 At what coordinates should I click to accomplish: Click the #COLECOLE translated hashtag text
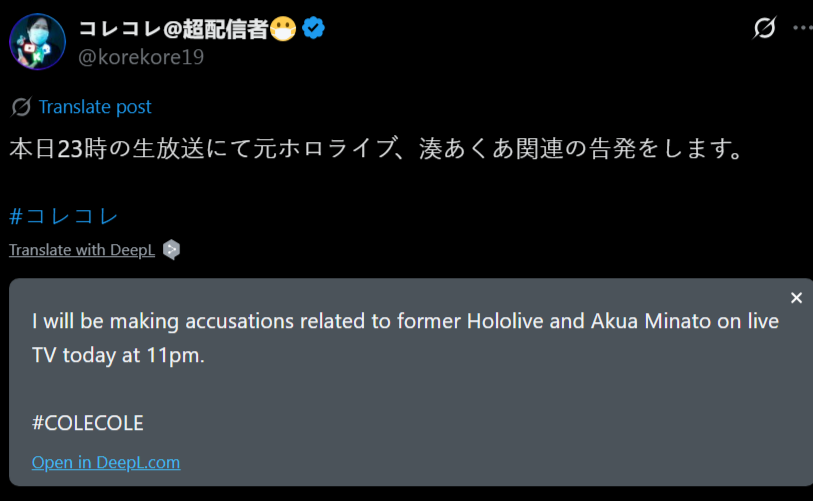pyautogui.click(x=88, y=423)
